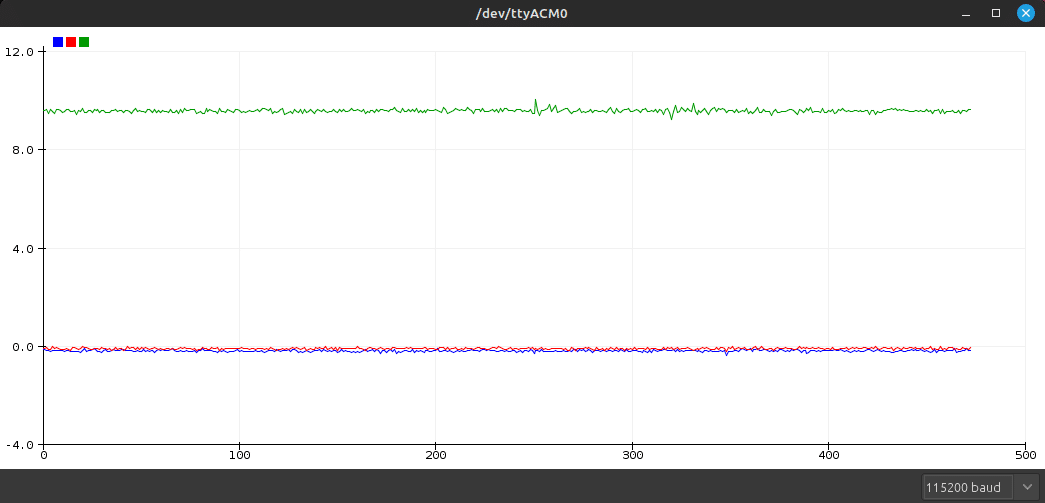Click the 0.0 y-axis label
This screenshot has width=1045, height=503.
[x=22, y=347]
